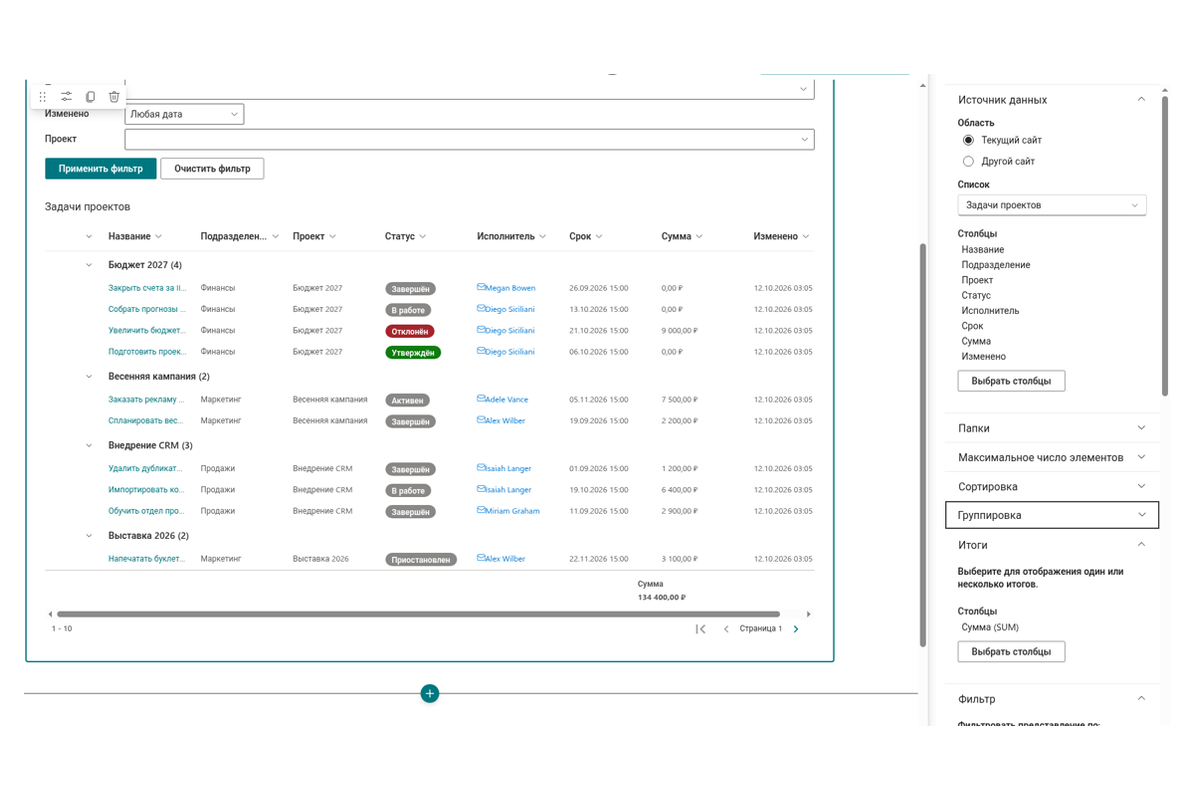Click the left arrow of horizontal scrollbar
Image resolution: width=1200 pixels, height=800 pixels.
coord(50,614)
